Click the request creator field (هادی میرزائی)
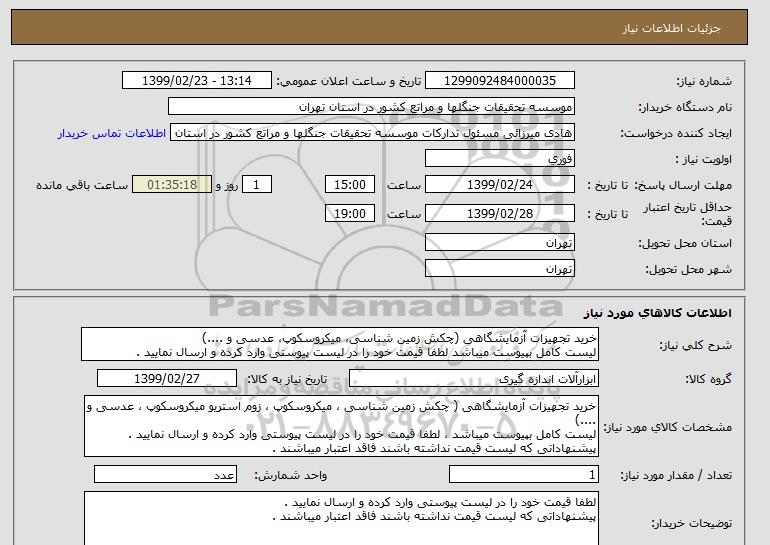Screen dimensions: 770x545 pyautogui.click(x=372, y=133)
